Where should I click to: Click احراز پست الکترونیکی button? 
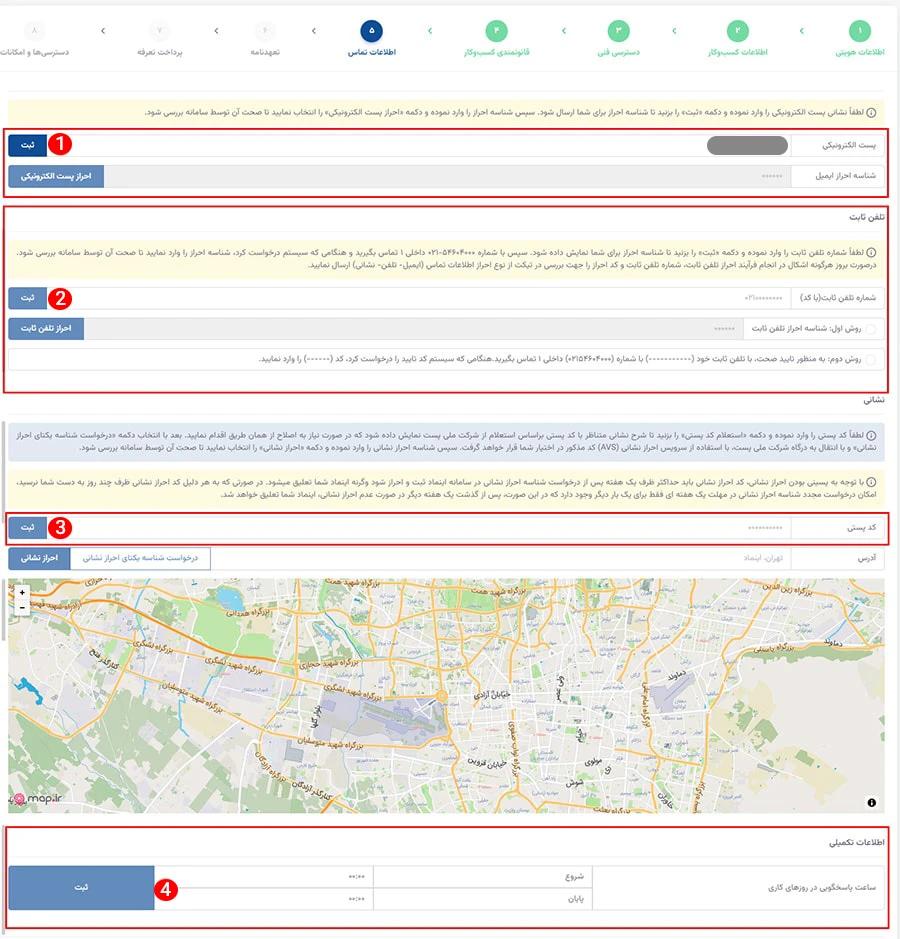56,177
